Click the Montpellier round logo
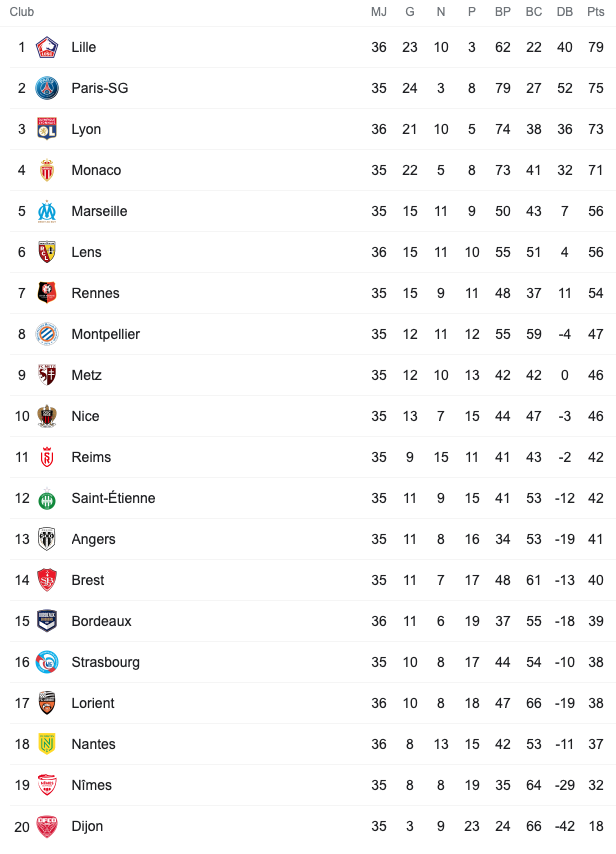The width and height of the screenshot is (616, 854). pyautogui.click(x=47, y=334)
